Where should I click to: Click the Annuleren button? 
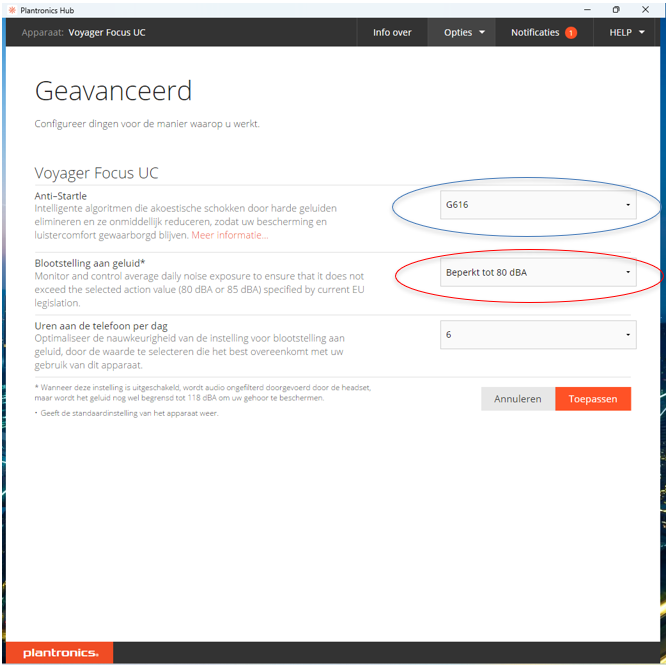(518, 399)
